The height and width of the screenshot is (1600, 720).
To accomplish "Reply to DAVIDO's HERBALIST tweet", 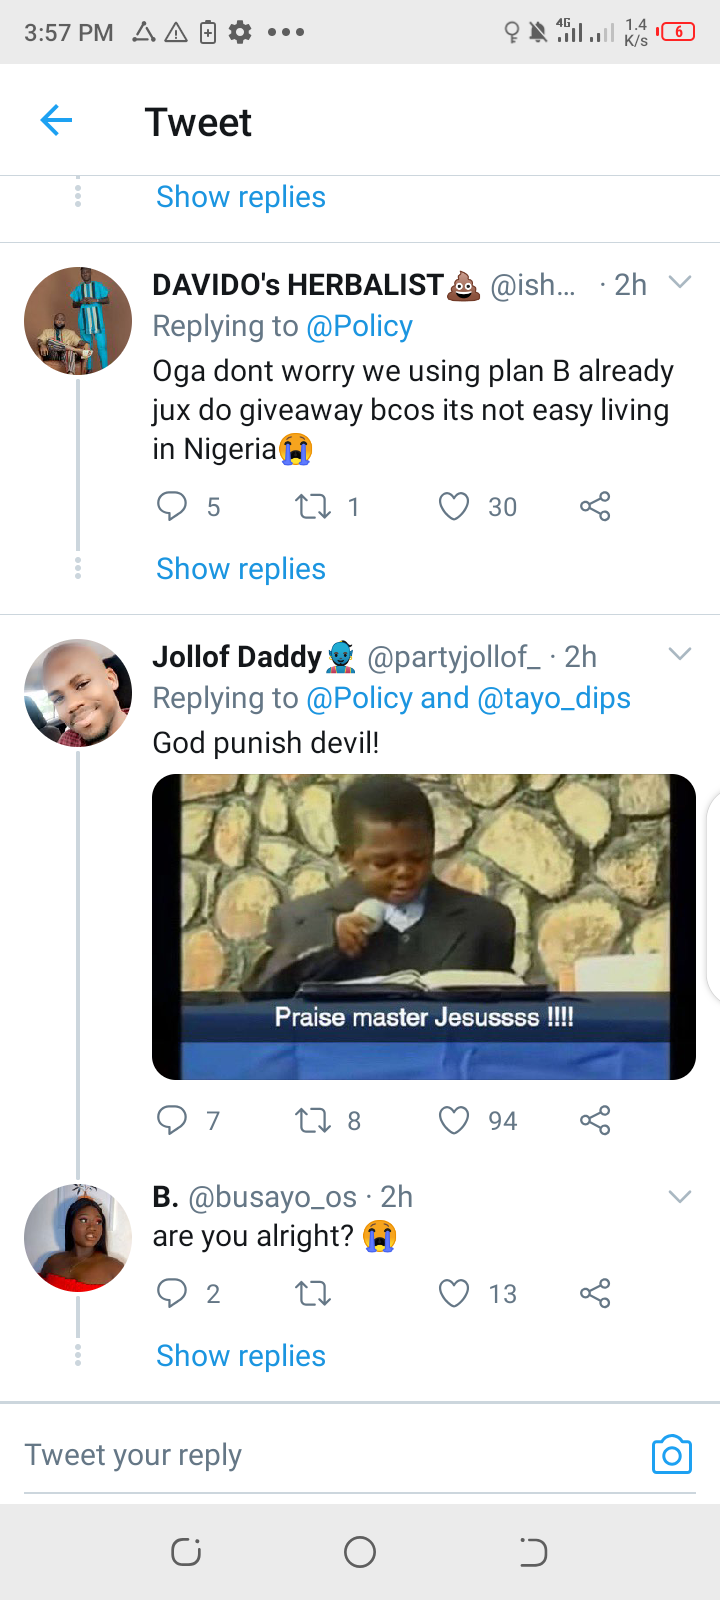I will [172, 507].
